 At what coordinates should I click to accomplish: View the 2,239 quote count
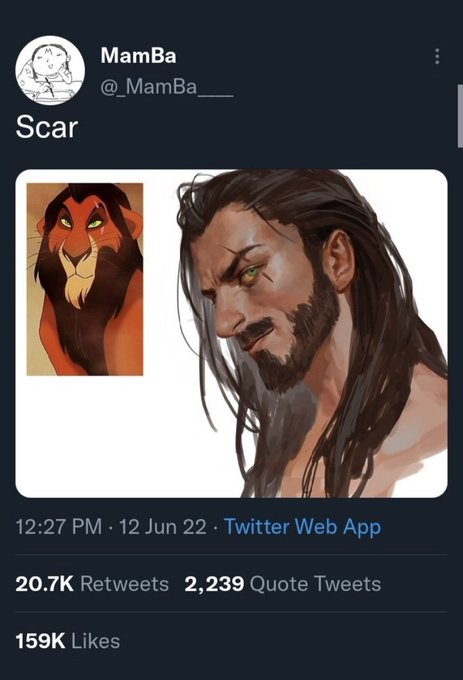click(214, 584)
